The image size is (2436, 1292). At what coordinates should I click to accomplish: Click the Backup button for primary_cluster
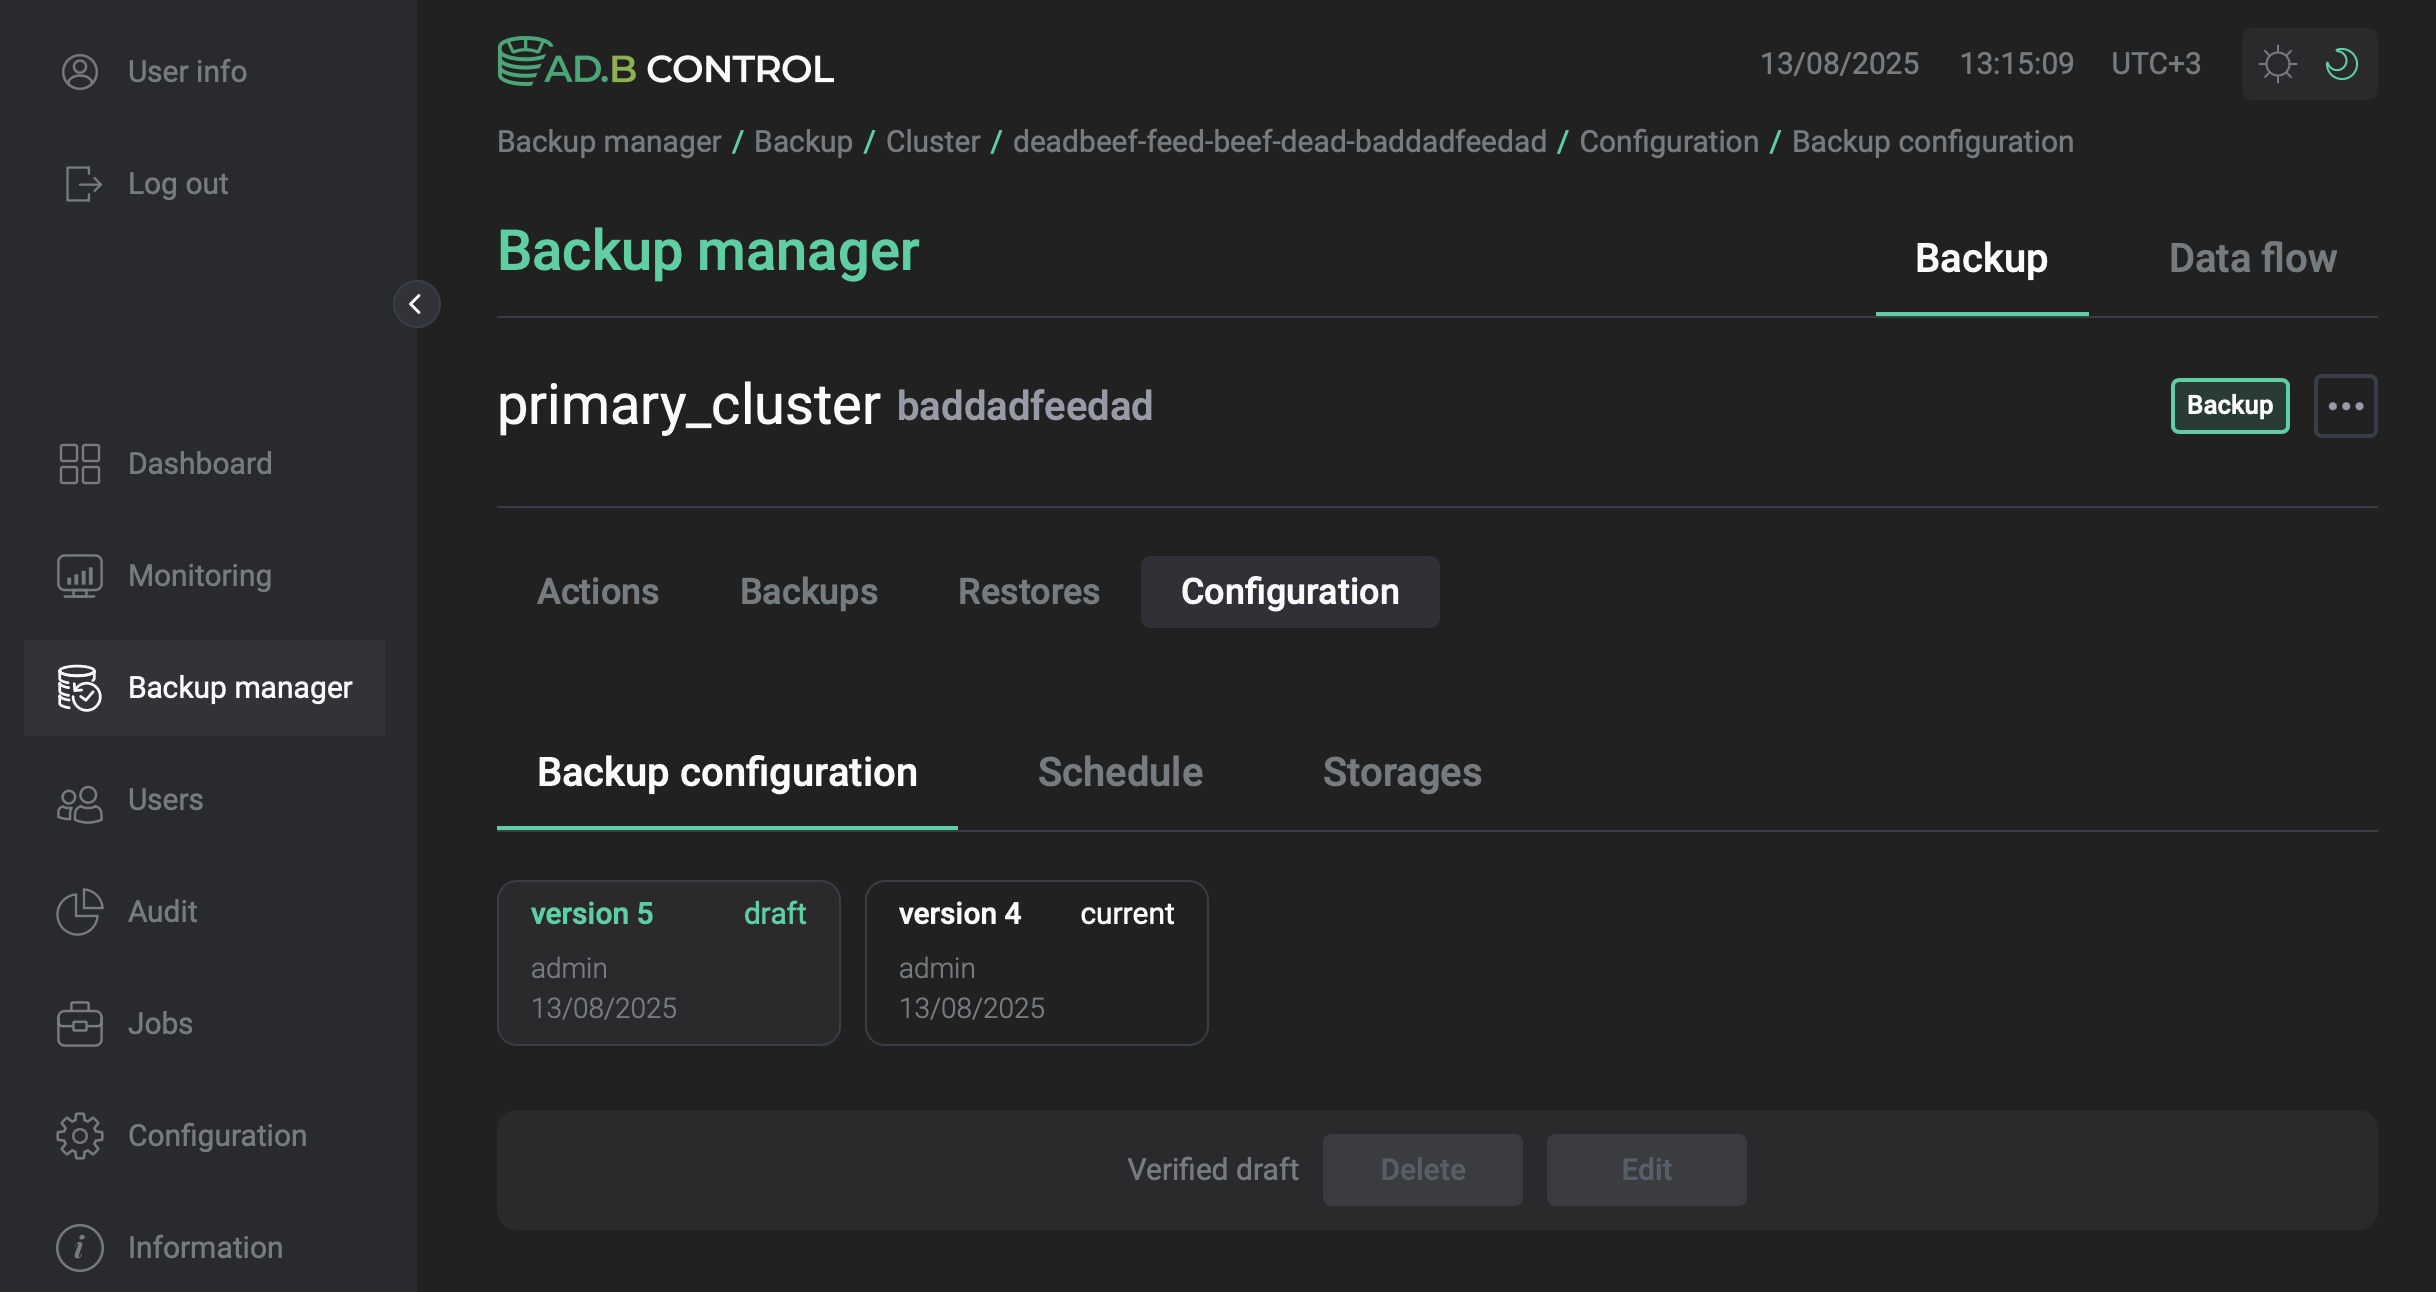click(x=2229, y=405)
